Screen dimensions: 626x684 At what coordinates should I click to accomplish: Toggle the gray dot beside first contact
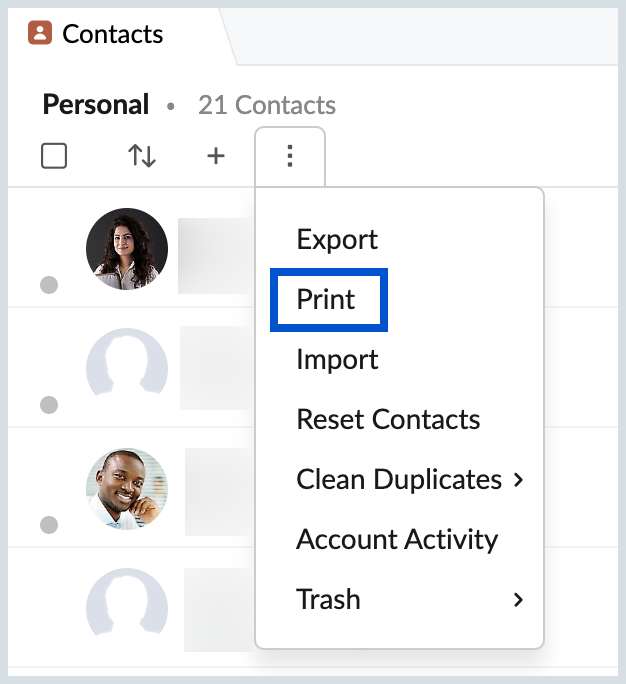[x=49, y=285]
